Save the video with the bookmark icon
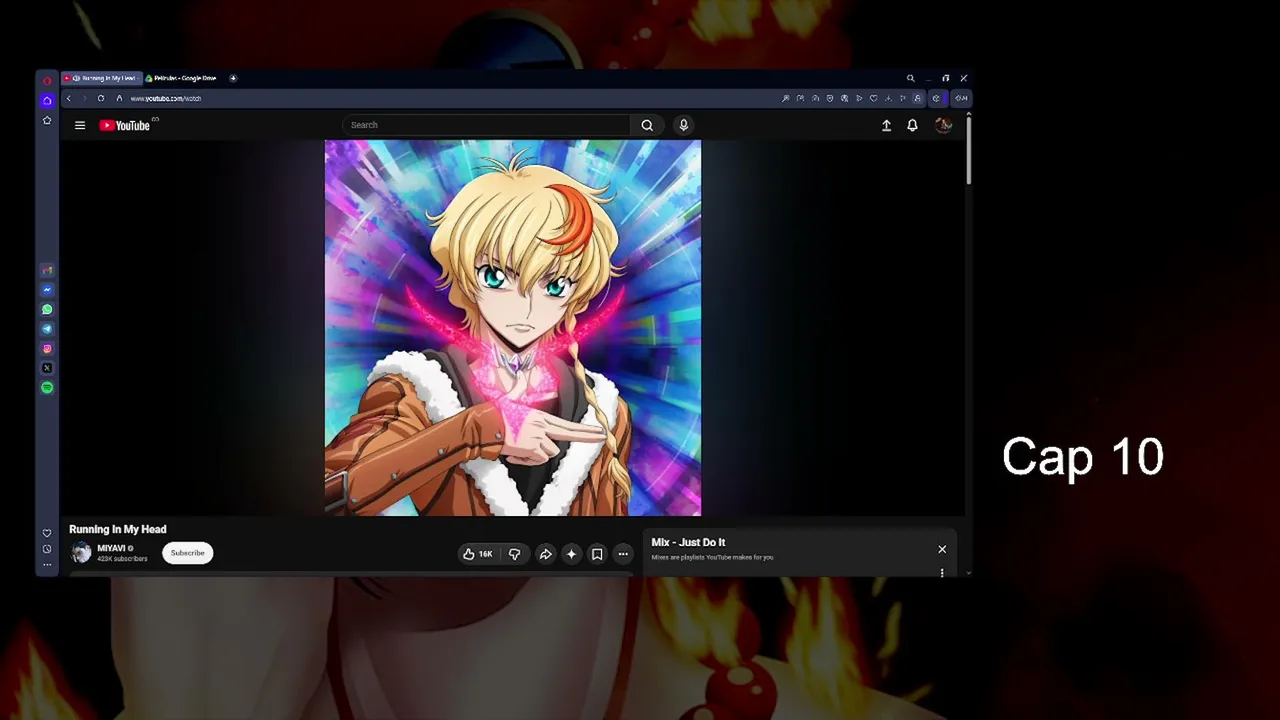Viewport: 1280px width, 720px height. click(x=597, y=554)
